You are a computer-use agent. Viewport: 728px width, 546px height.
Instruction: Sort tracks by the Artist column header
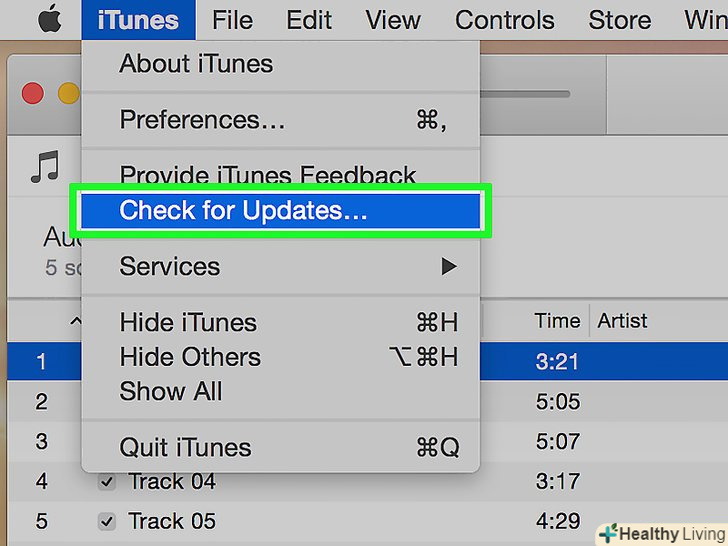(x=622, y=321)
